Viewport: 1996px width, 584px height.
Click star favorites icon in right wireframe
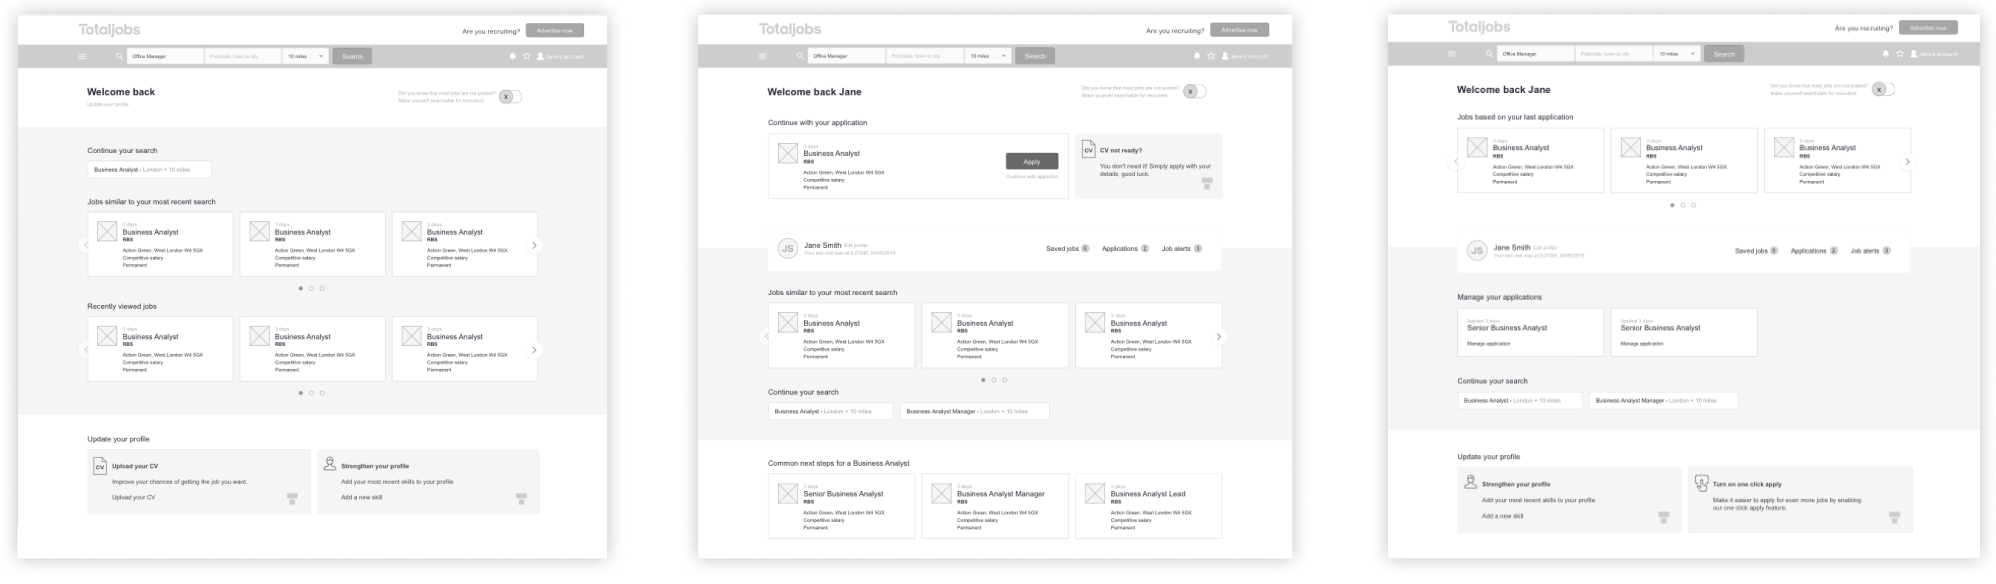coord(1899,54)
